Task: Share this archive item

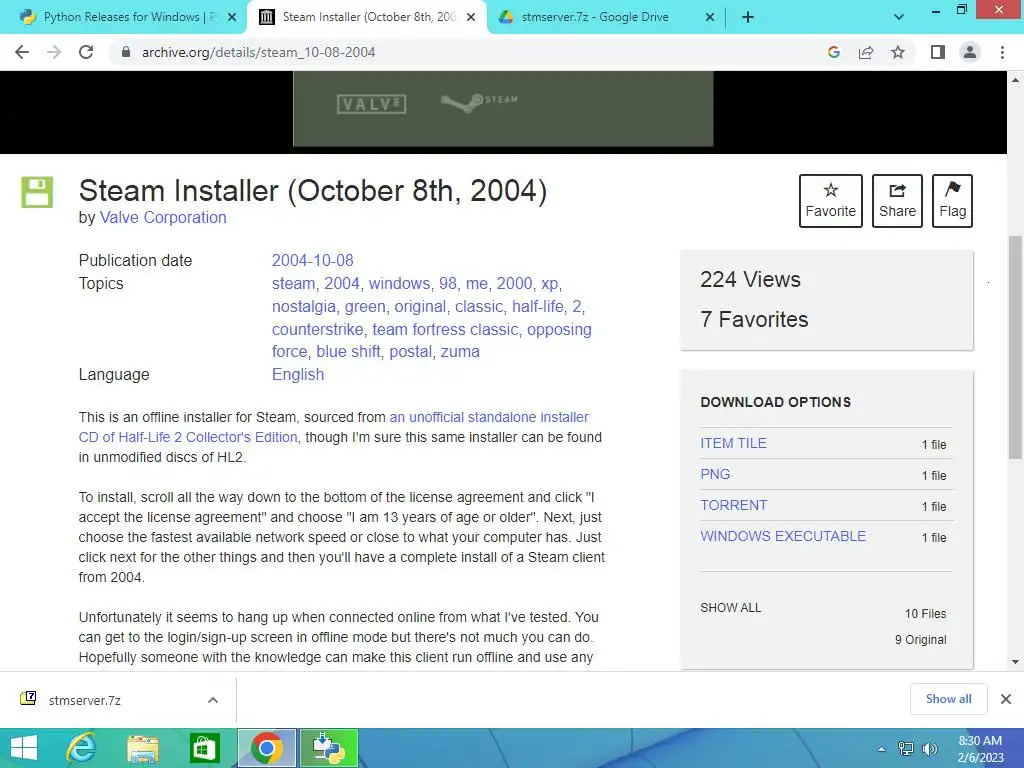Action: pyautogui.click(x=897, y=201)
